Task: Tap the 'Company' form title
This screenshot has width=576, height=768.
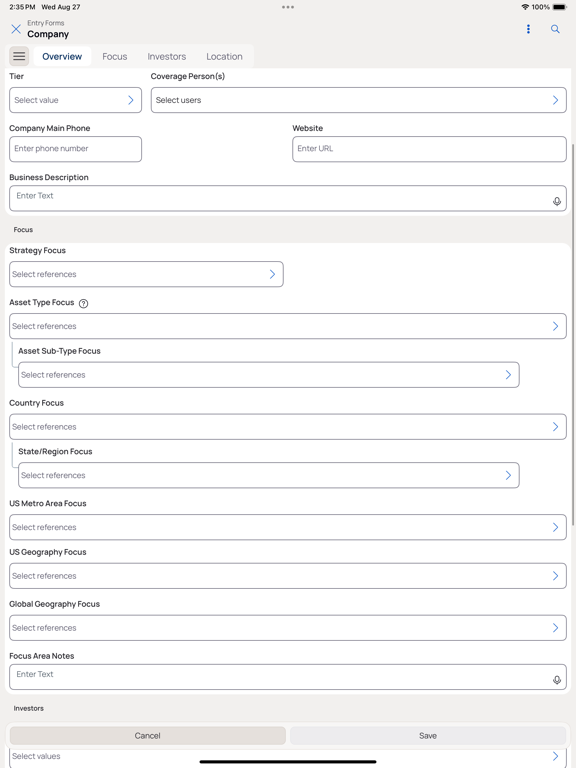Action: click(x=48, y=34)
